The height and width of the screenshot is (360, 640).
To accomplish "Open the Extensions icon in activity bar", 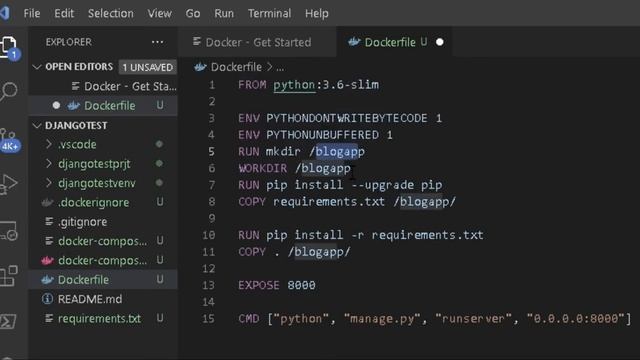I will [9, 276].
